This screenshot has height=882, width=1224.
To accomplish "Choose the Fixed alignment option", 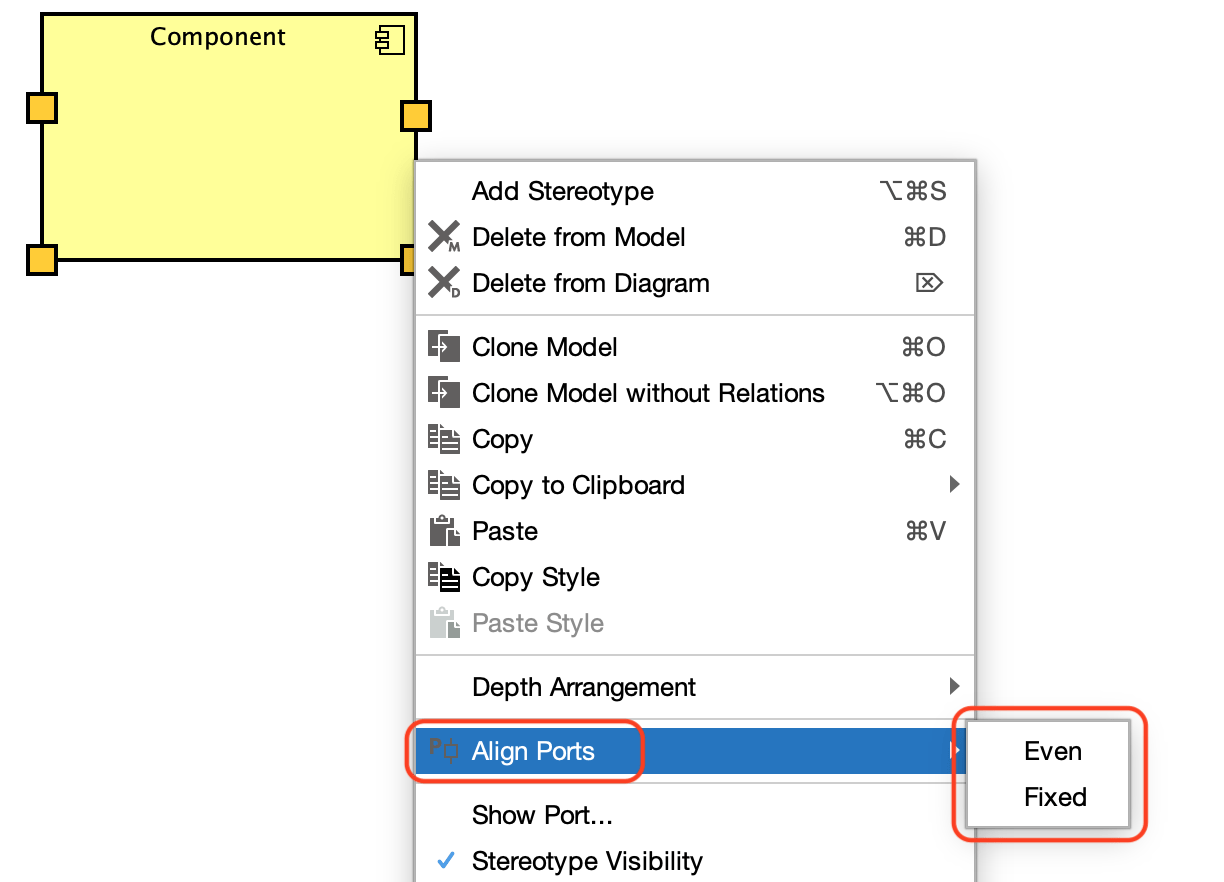I will [1055, 797].
